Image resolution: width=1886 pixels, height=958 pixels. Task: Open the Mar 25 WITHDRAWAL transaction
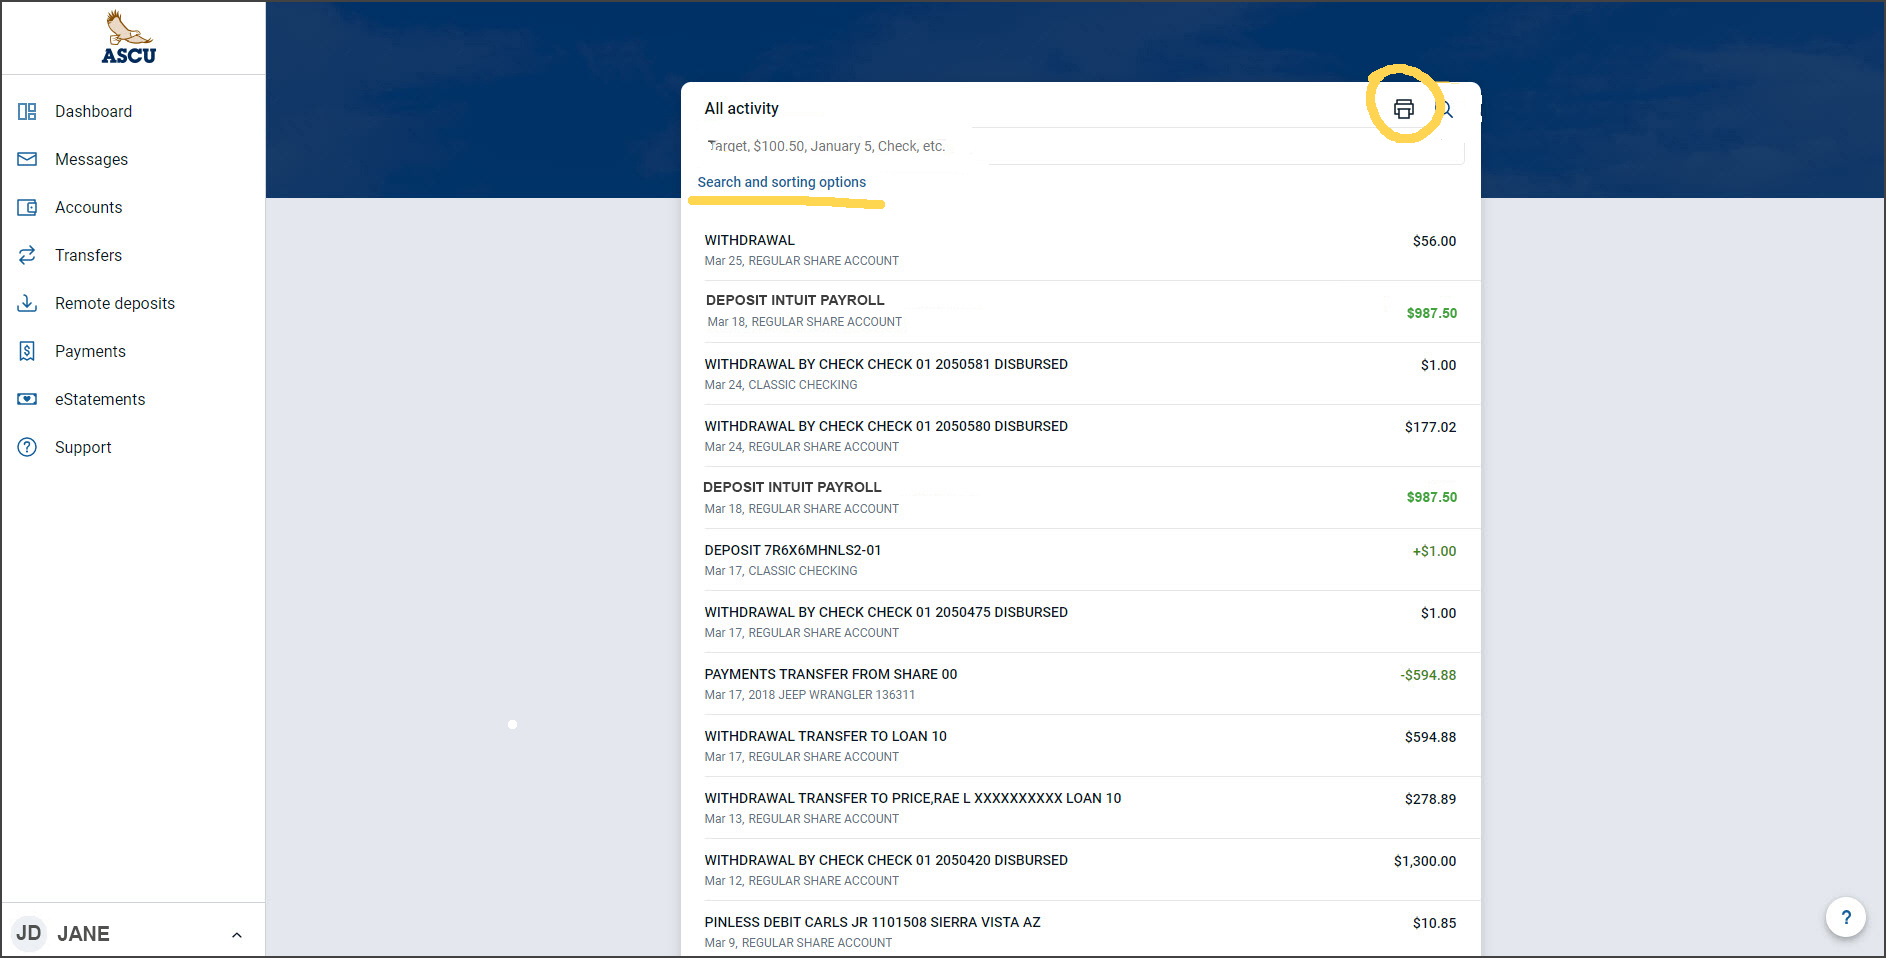[1080, 250]
